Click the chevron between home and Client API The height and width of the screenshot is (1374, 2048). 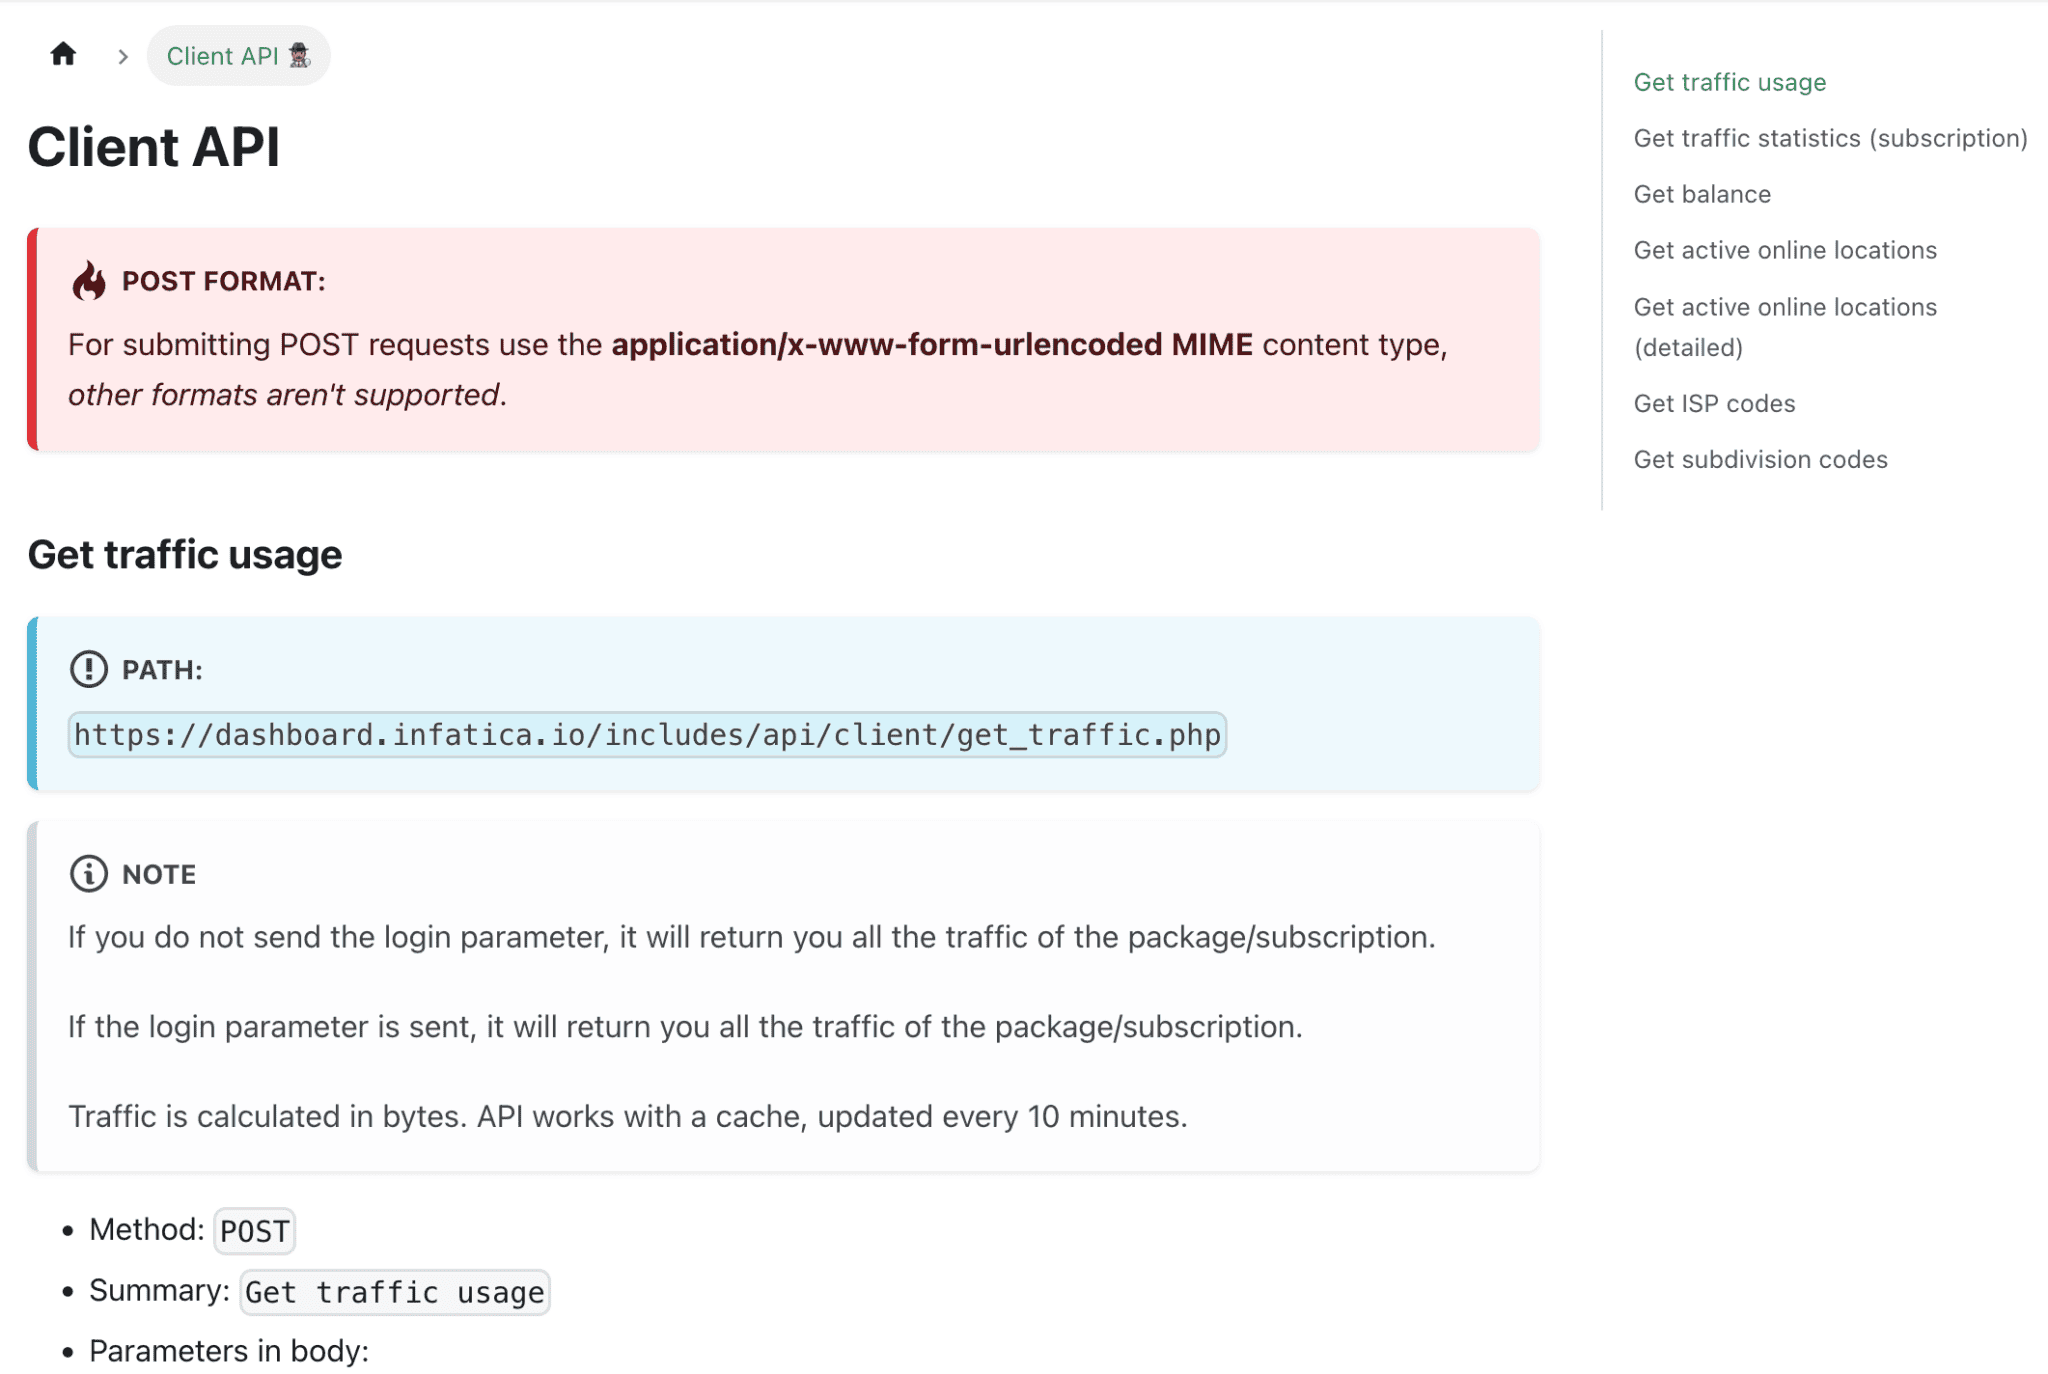point(122,56)
